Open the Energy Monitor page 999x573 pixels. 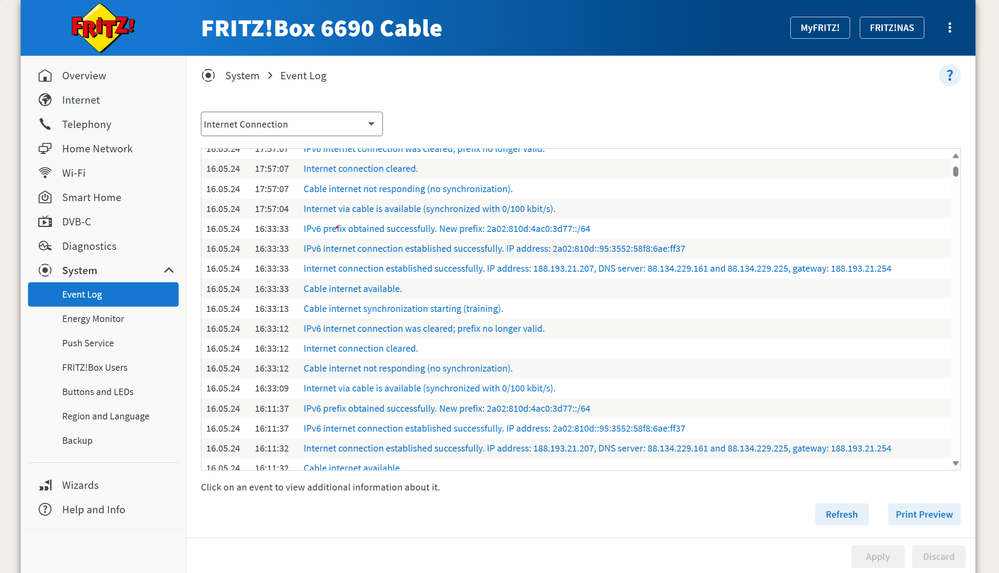pyautogui.click(x=93, y=319)
